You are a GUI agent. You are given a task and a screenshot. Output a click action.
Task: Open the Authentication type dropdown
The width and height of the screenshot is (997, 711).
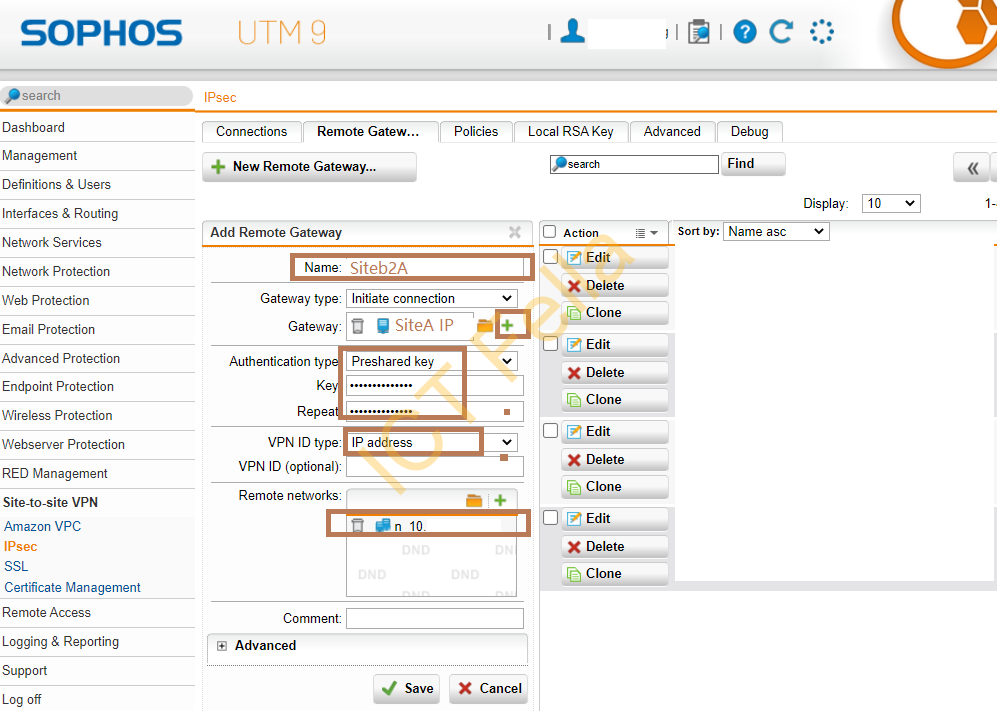click(x=432, y=361)
